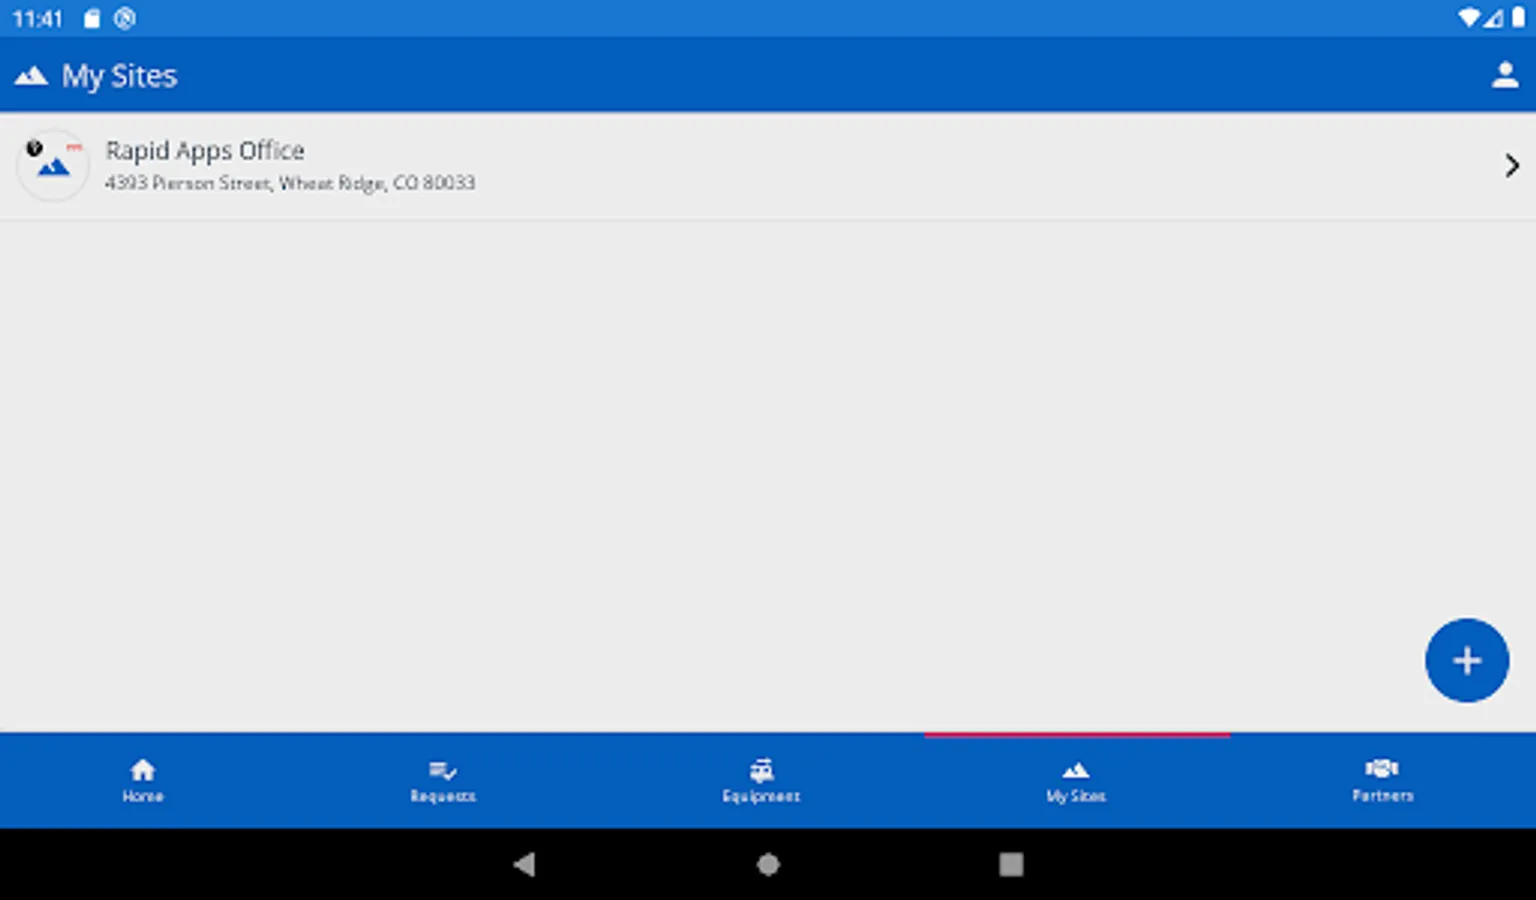
Task: Tap the SD card status bar icon
Action: 92,18
